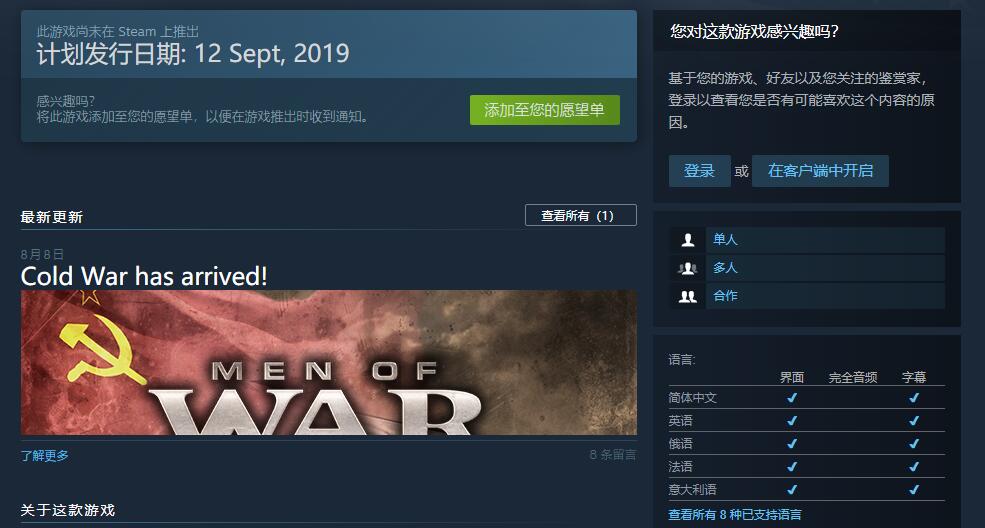Click the interface checkmark for 简体中文
The image size is (985, 528).
(x=792, y=397)
